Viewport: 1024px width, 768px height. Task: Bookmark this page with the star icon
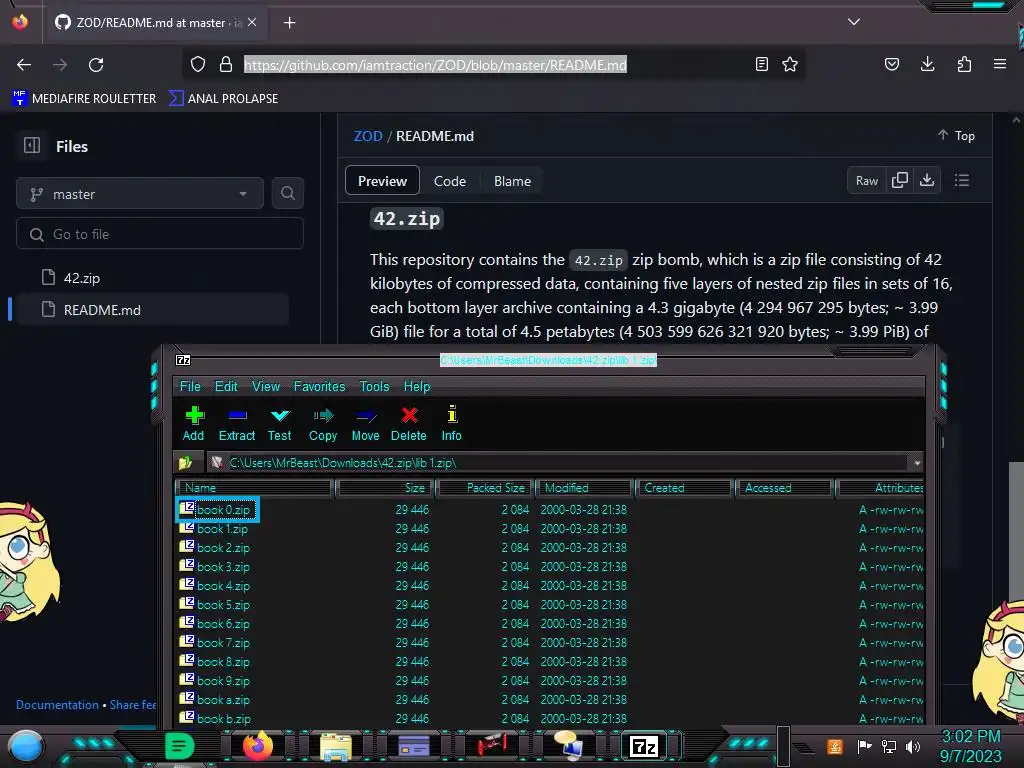[x=790, y=64]
